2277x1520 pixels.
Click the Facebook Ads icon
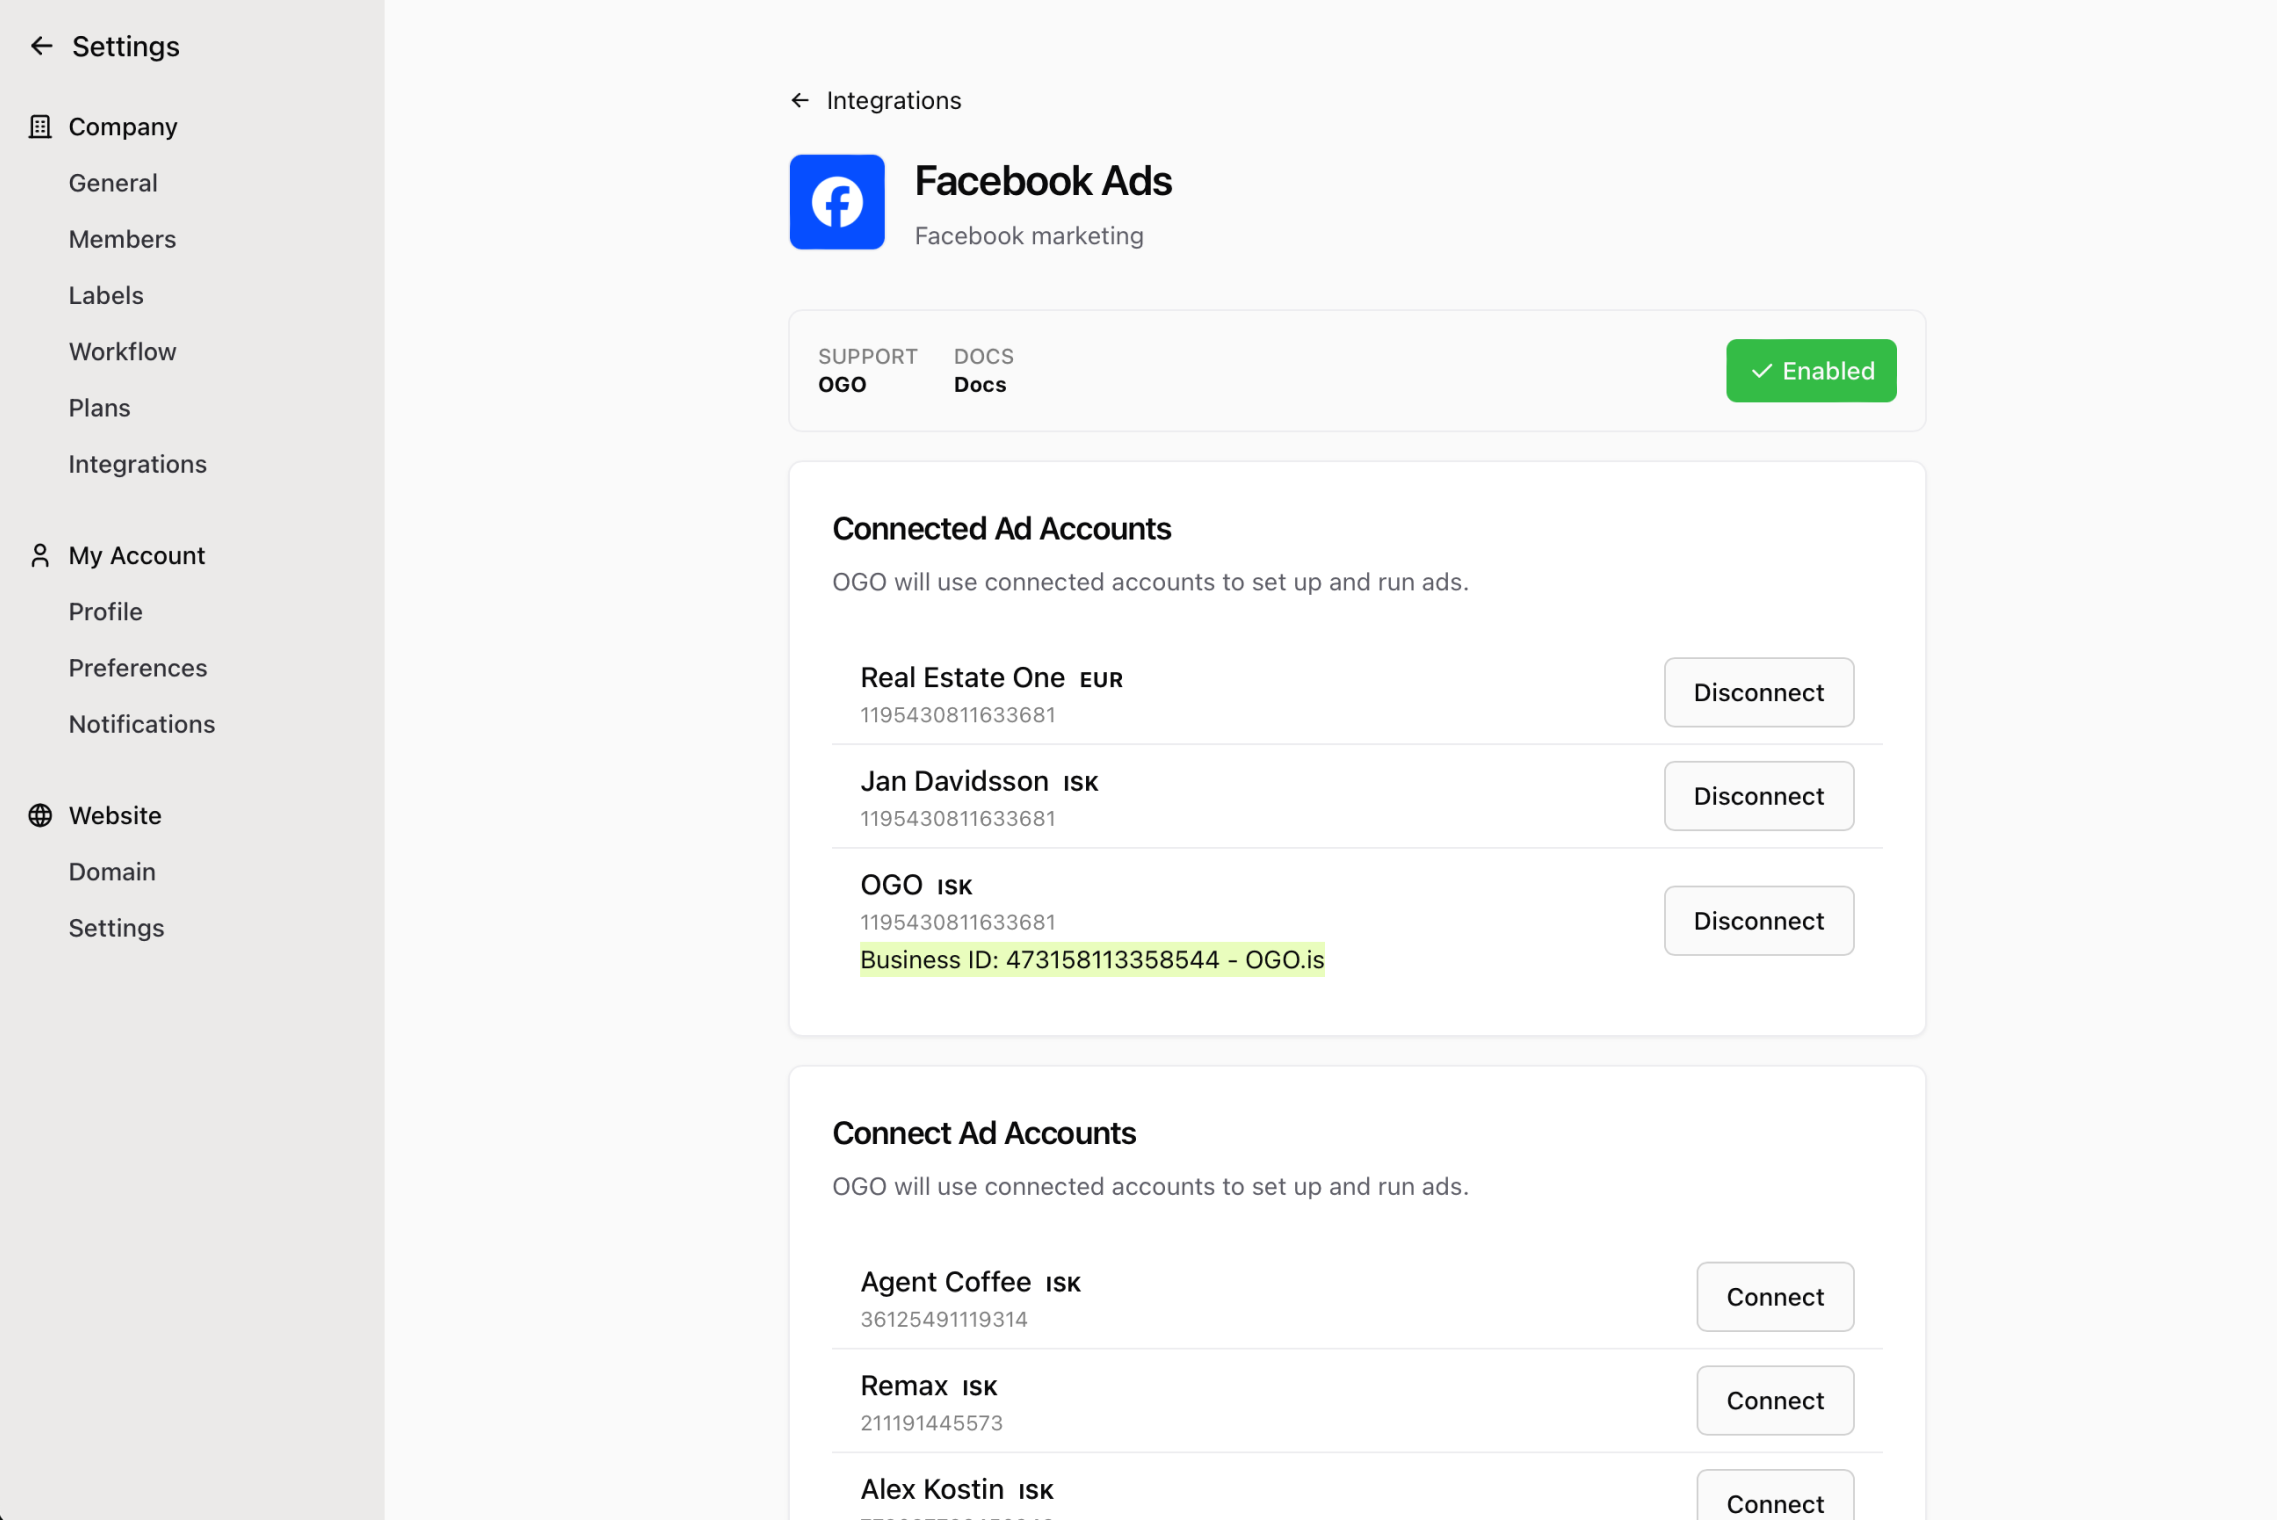pos(836,202)
